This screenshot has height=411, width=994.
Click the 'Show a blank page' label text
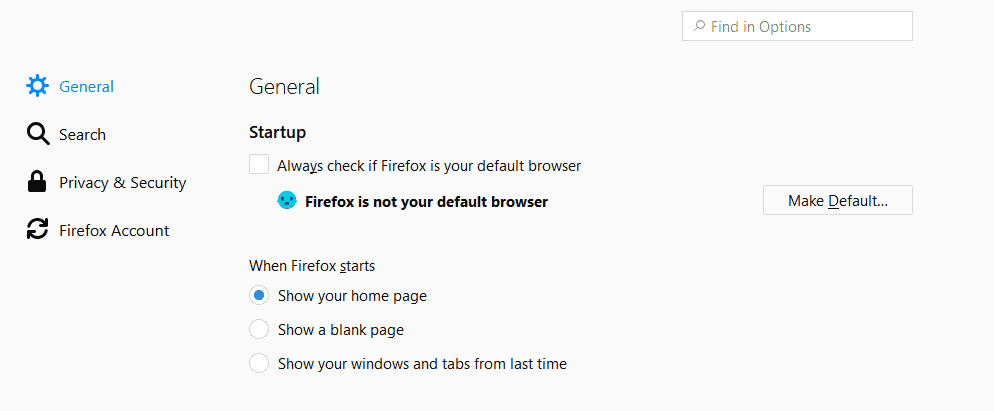point(341,330)
